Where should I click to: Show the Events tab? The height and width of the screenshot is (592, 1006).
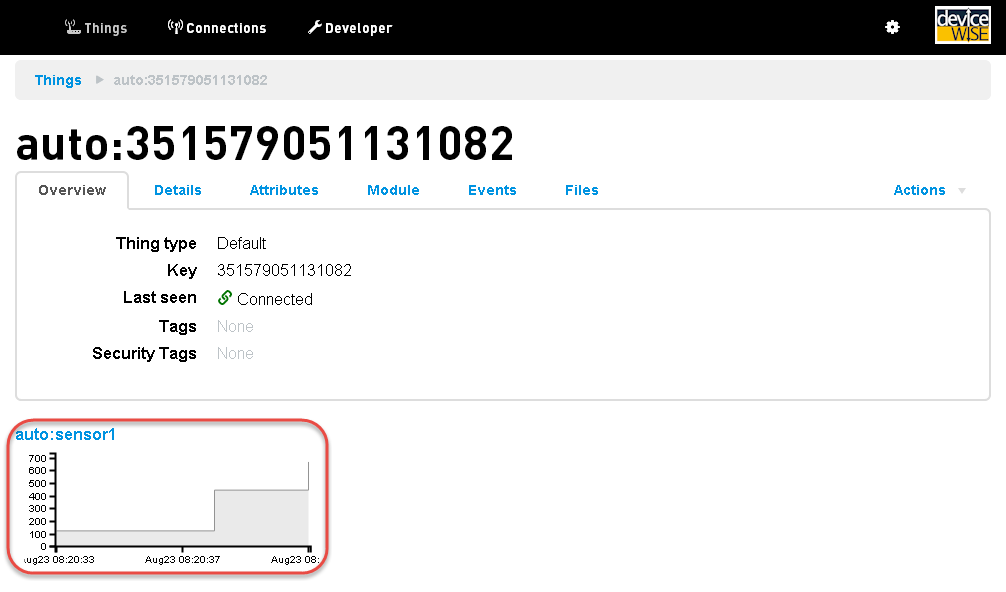492,190
